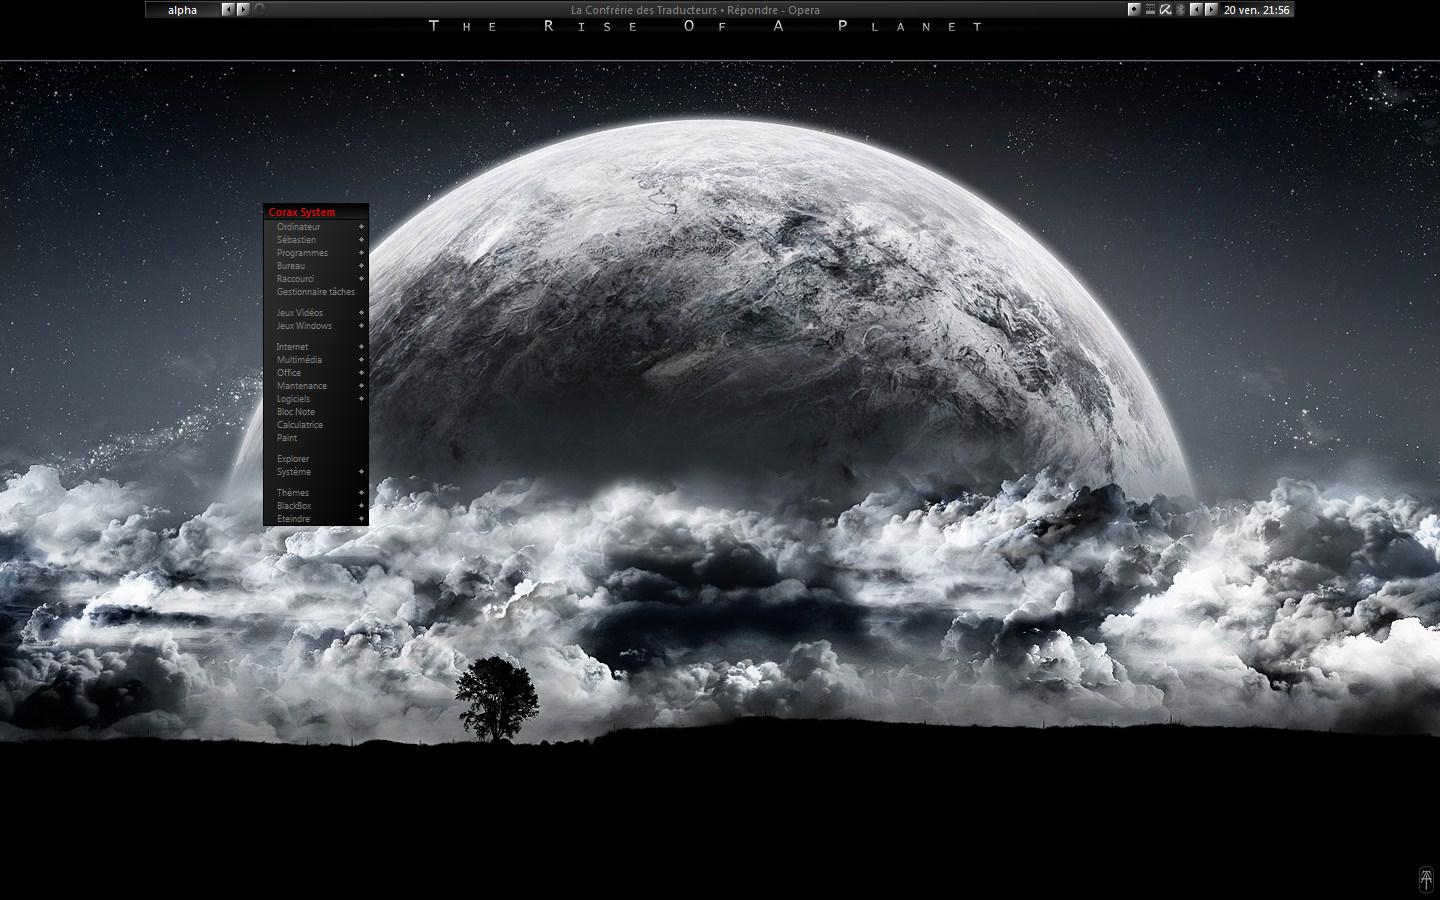
Task: Click the left arrow button beside the clock
Action: 1196,10
